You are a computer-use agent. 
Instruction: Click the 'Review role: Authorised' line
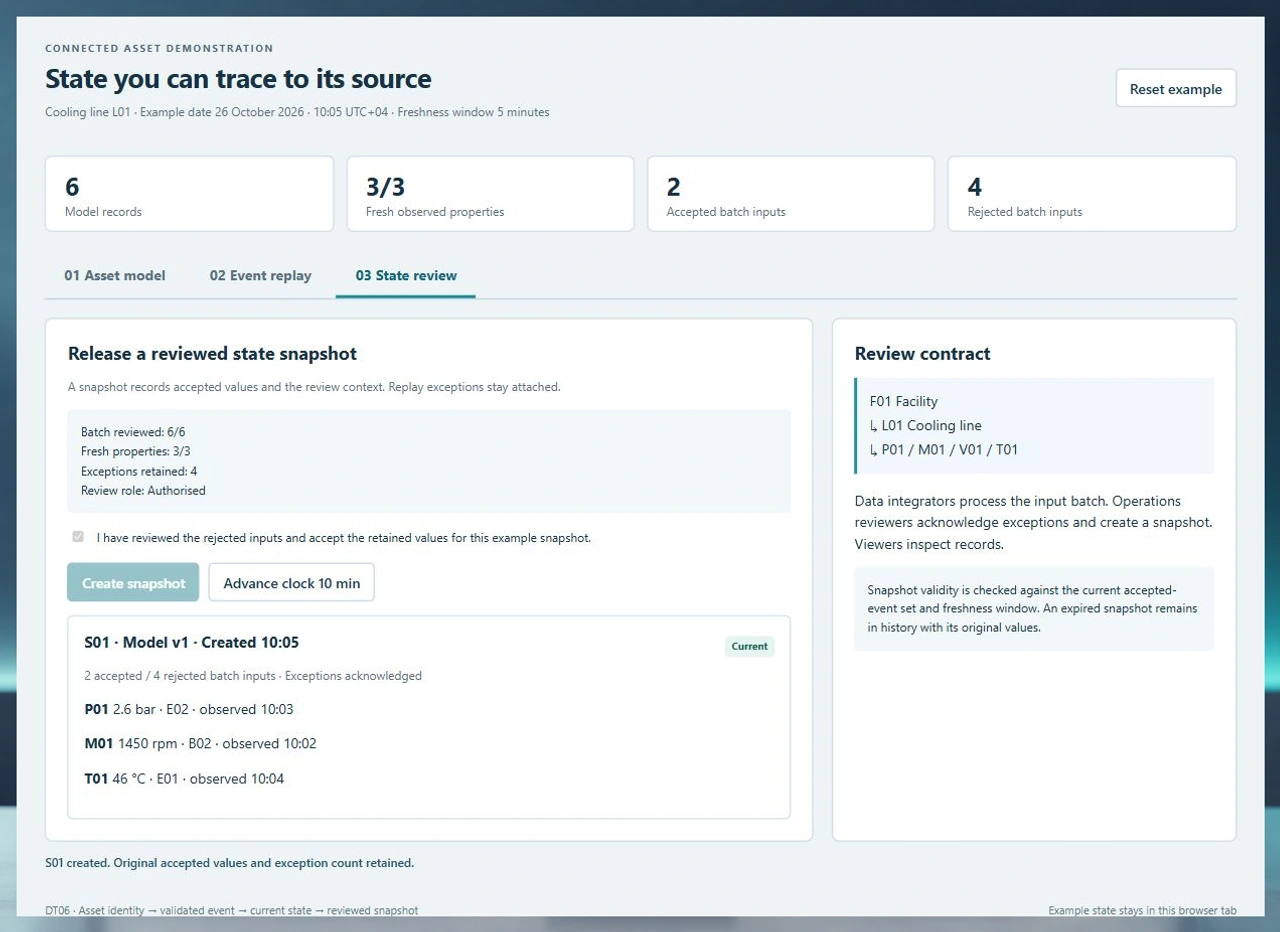click(x=143, y=490)
